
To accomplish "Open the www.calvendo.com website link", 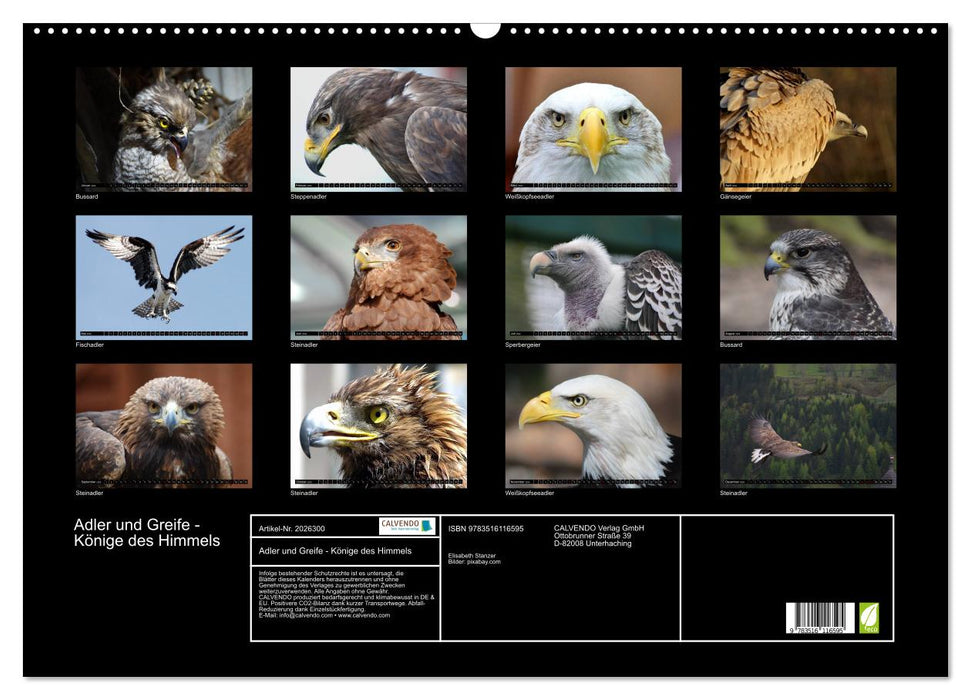I will point(364,615).
